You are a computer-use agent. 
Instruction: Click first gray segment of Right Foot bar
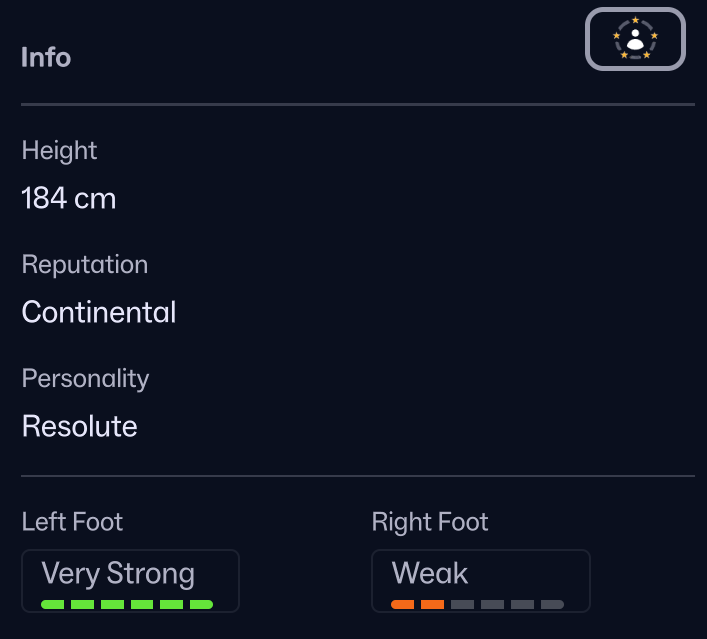click(x=462, y=605)
